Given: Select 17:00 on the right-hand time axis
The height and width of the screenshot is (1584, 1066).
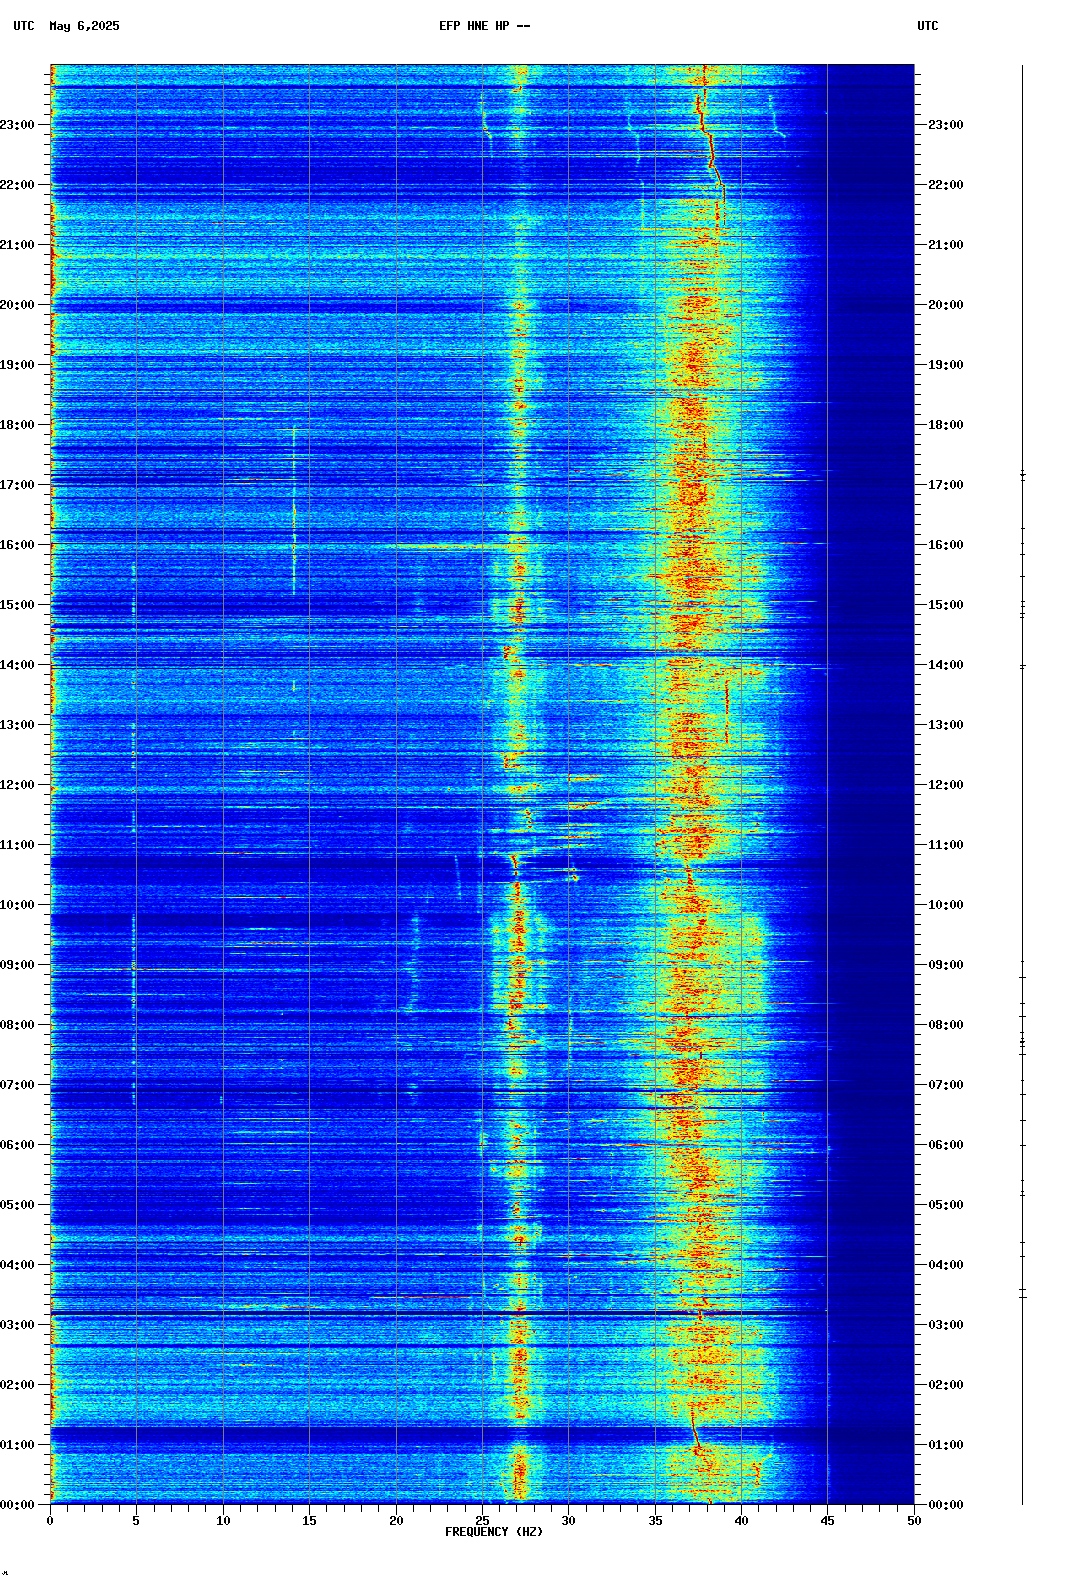Looking at the screenshot, I should point(946,485).
